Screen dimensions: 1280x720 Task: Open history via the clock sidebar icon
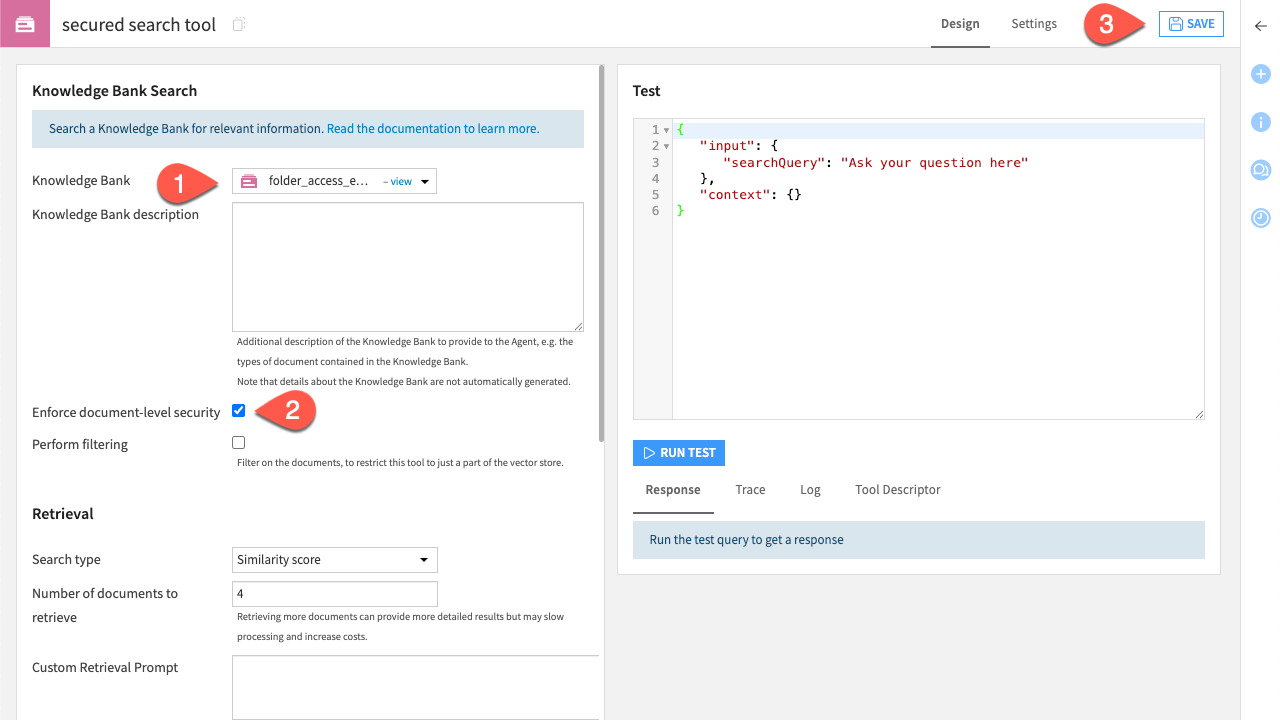click(1260, 217)
